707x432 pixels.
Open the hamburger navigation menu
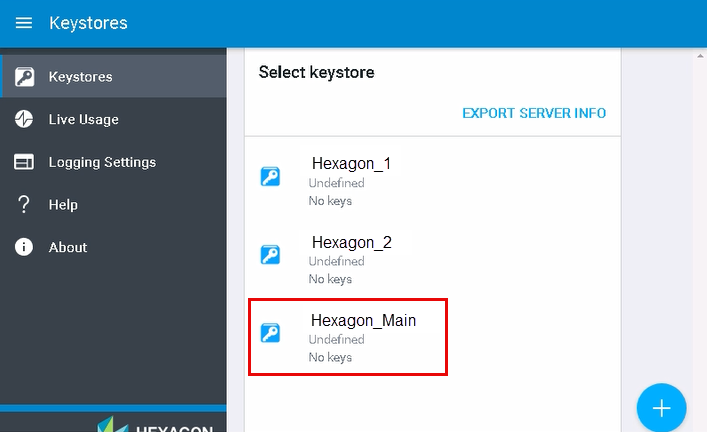(x=24, y=23)
